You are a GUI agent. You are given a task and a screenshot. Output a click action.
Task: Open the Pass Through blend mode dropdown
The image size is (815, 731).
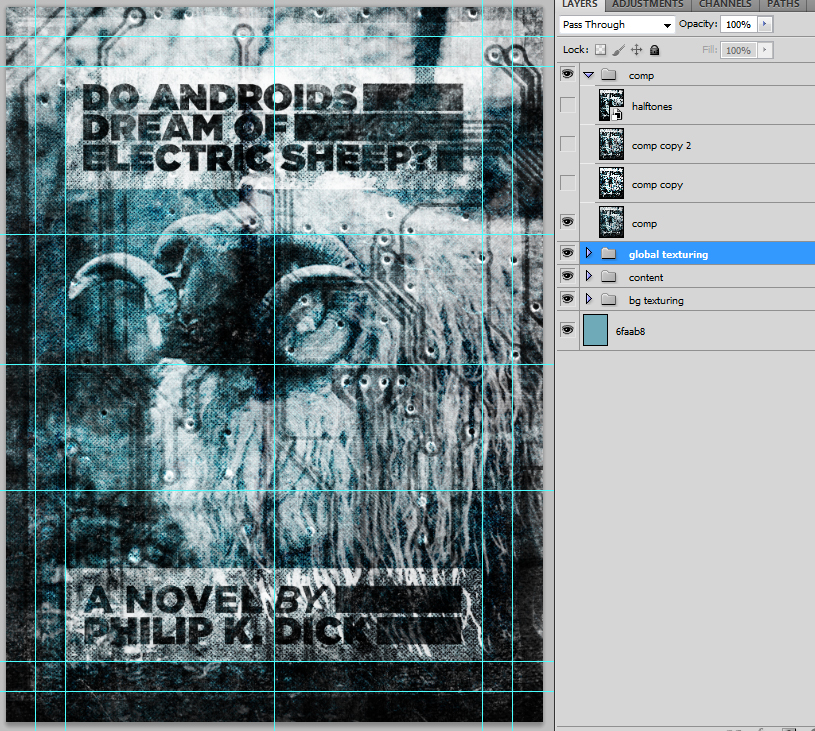coord(617,24)
